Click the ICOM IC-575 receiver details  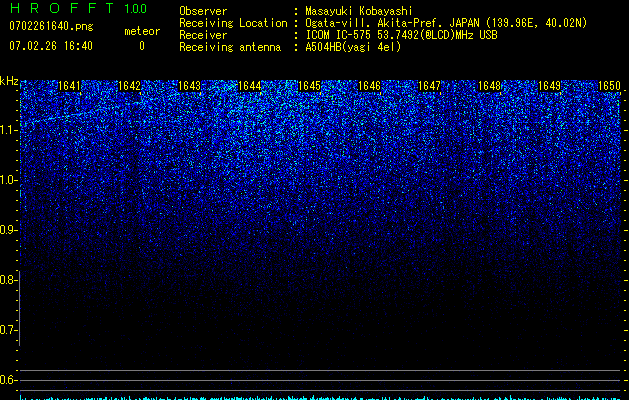coord(401,35)
